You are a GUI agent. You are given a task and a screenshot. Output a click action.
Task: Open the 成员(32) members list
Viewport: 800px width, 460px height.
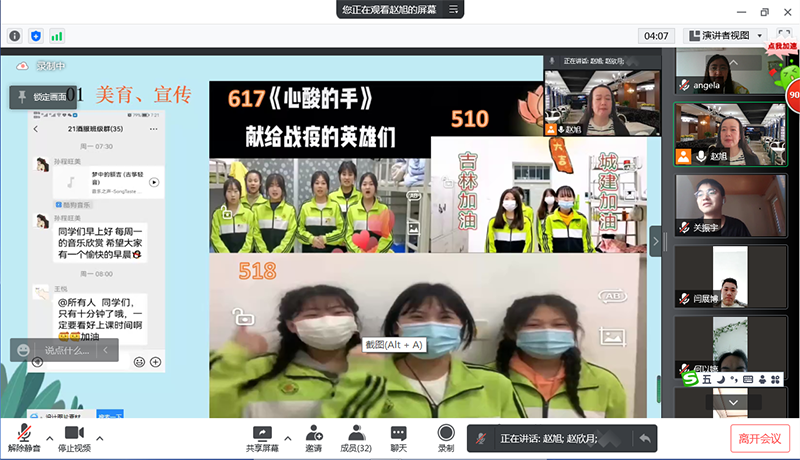(356, 439)
